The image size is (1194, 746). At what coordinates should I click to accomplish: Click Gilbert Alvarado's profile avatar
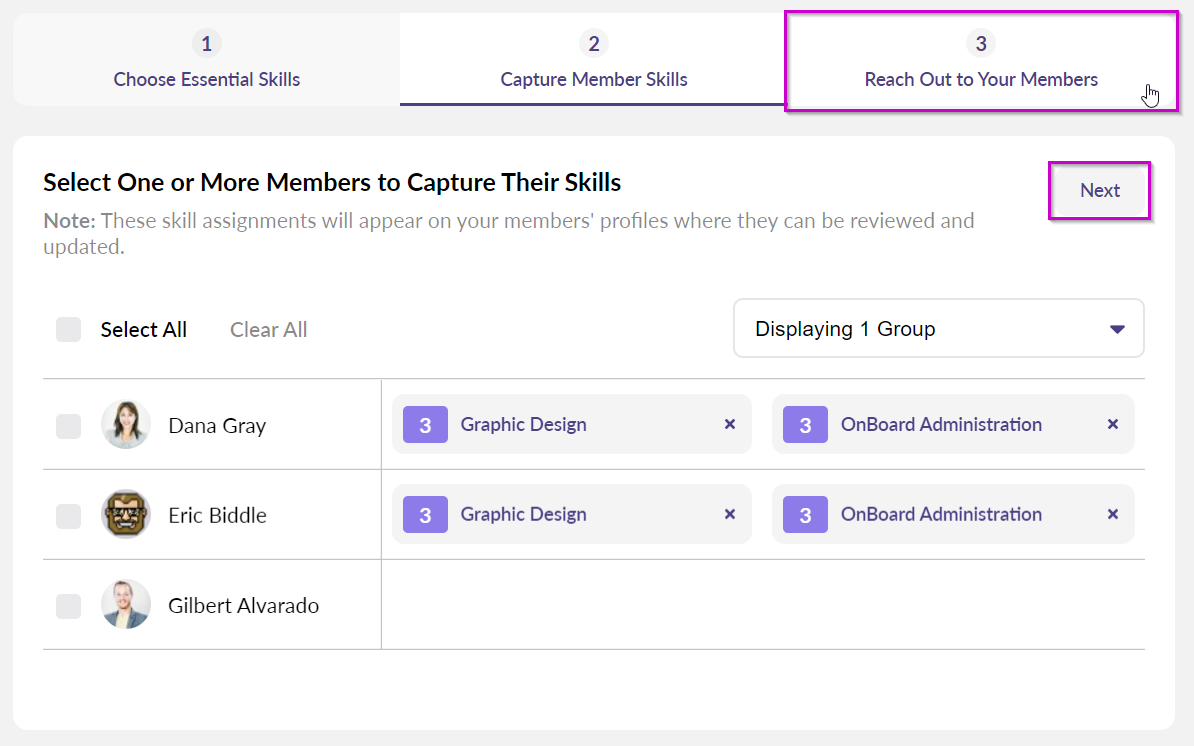click(x=126, y=605)
